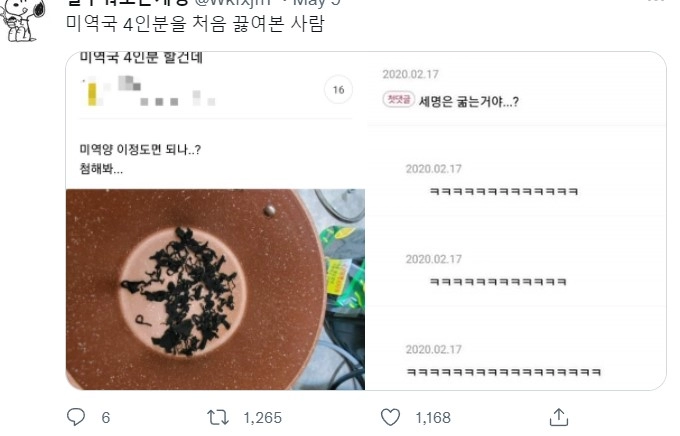Screen dimensions: 680x436
Task: Click the text 미역양 이정도면 되나..?
Action: [x=140, y=150]
